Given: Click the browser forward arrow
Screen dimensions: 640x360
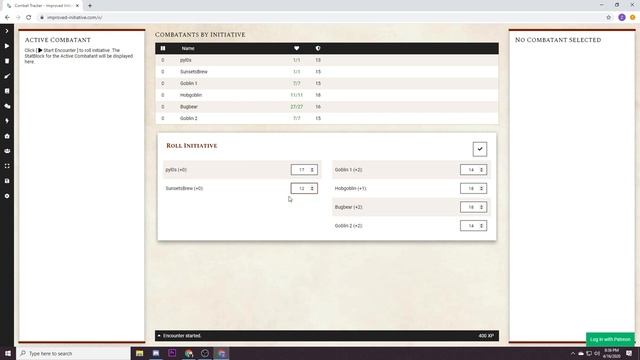Looking at the screenshot, I should [x=18, y=18].
